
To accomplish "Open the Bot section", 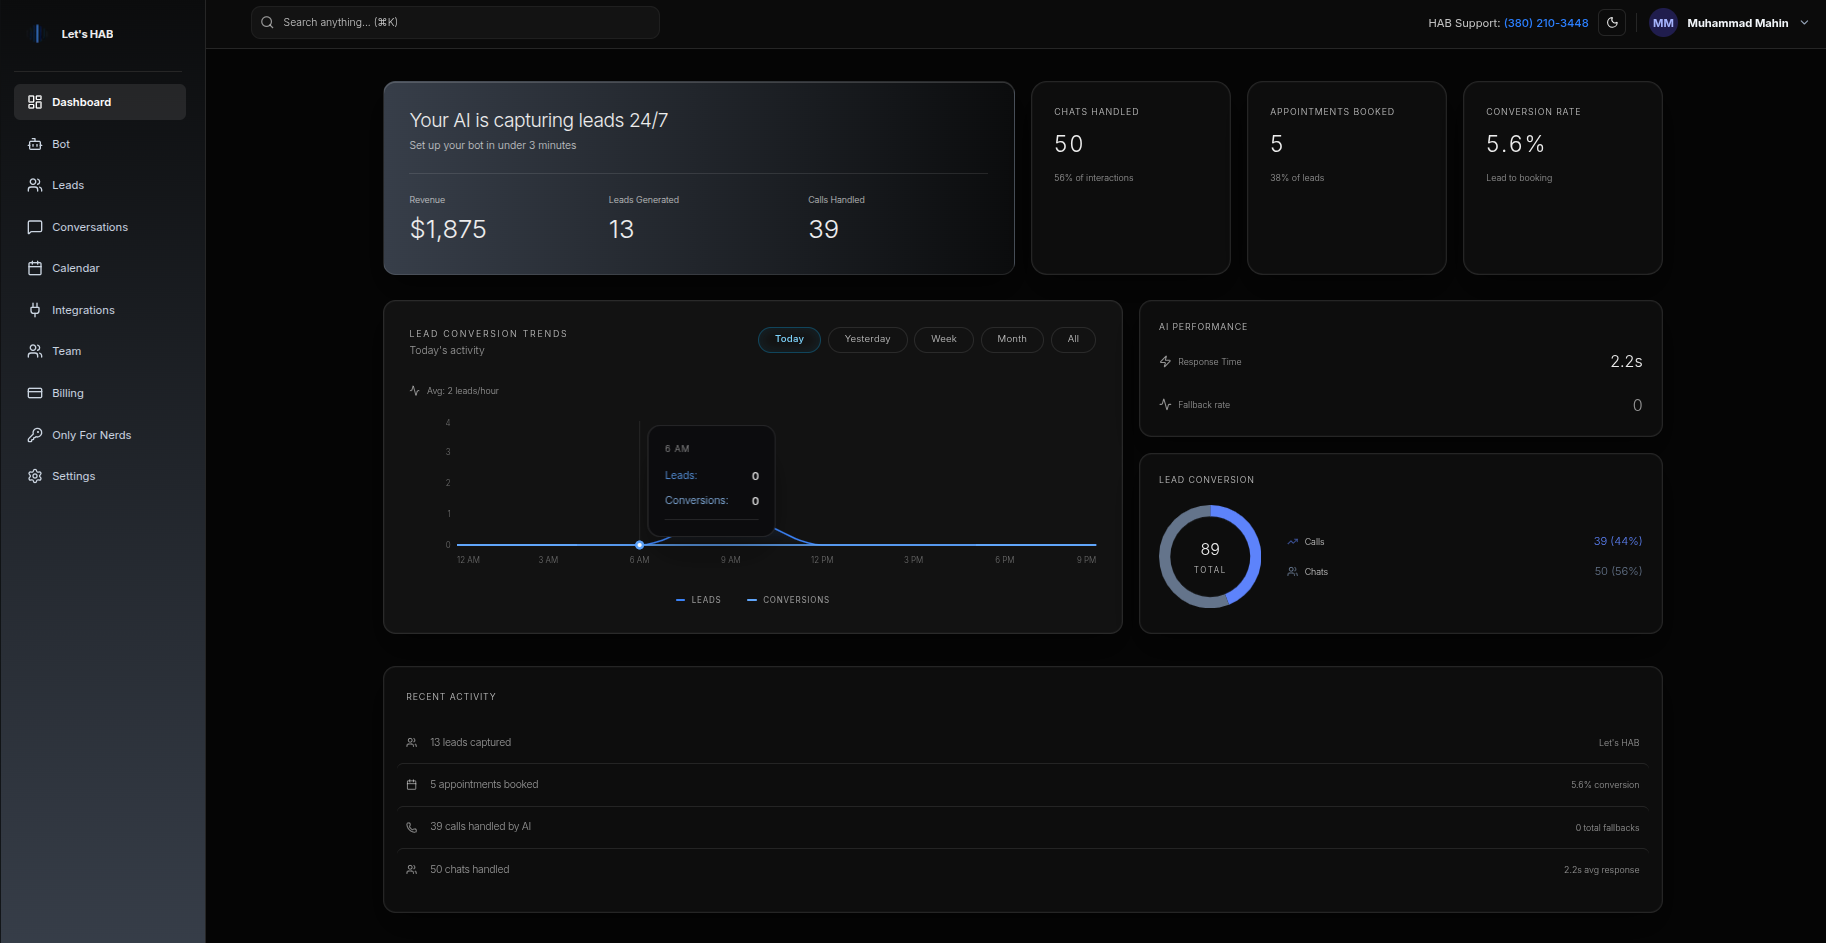I will pos(100,144).
